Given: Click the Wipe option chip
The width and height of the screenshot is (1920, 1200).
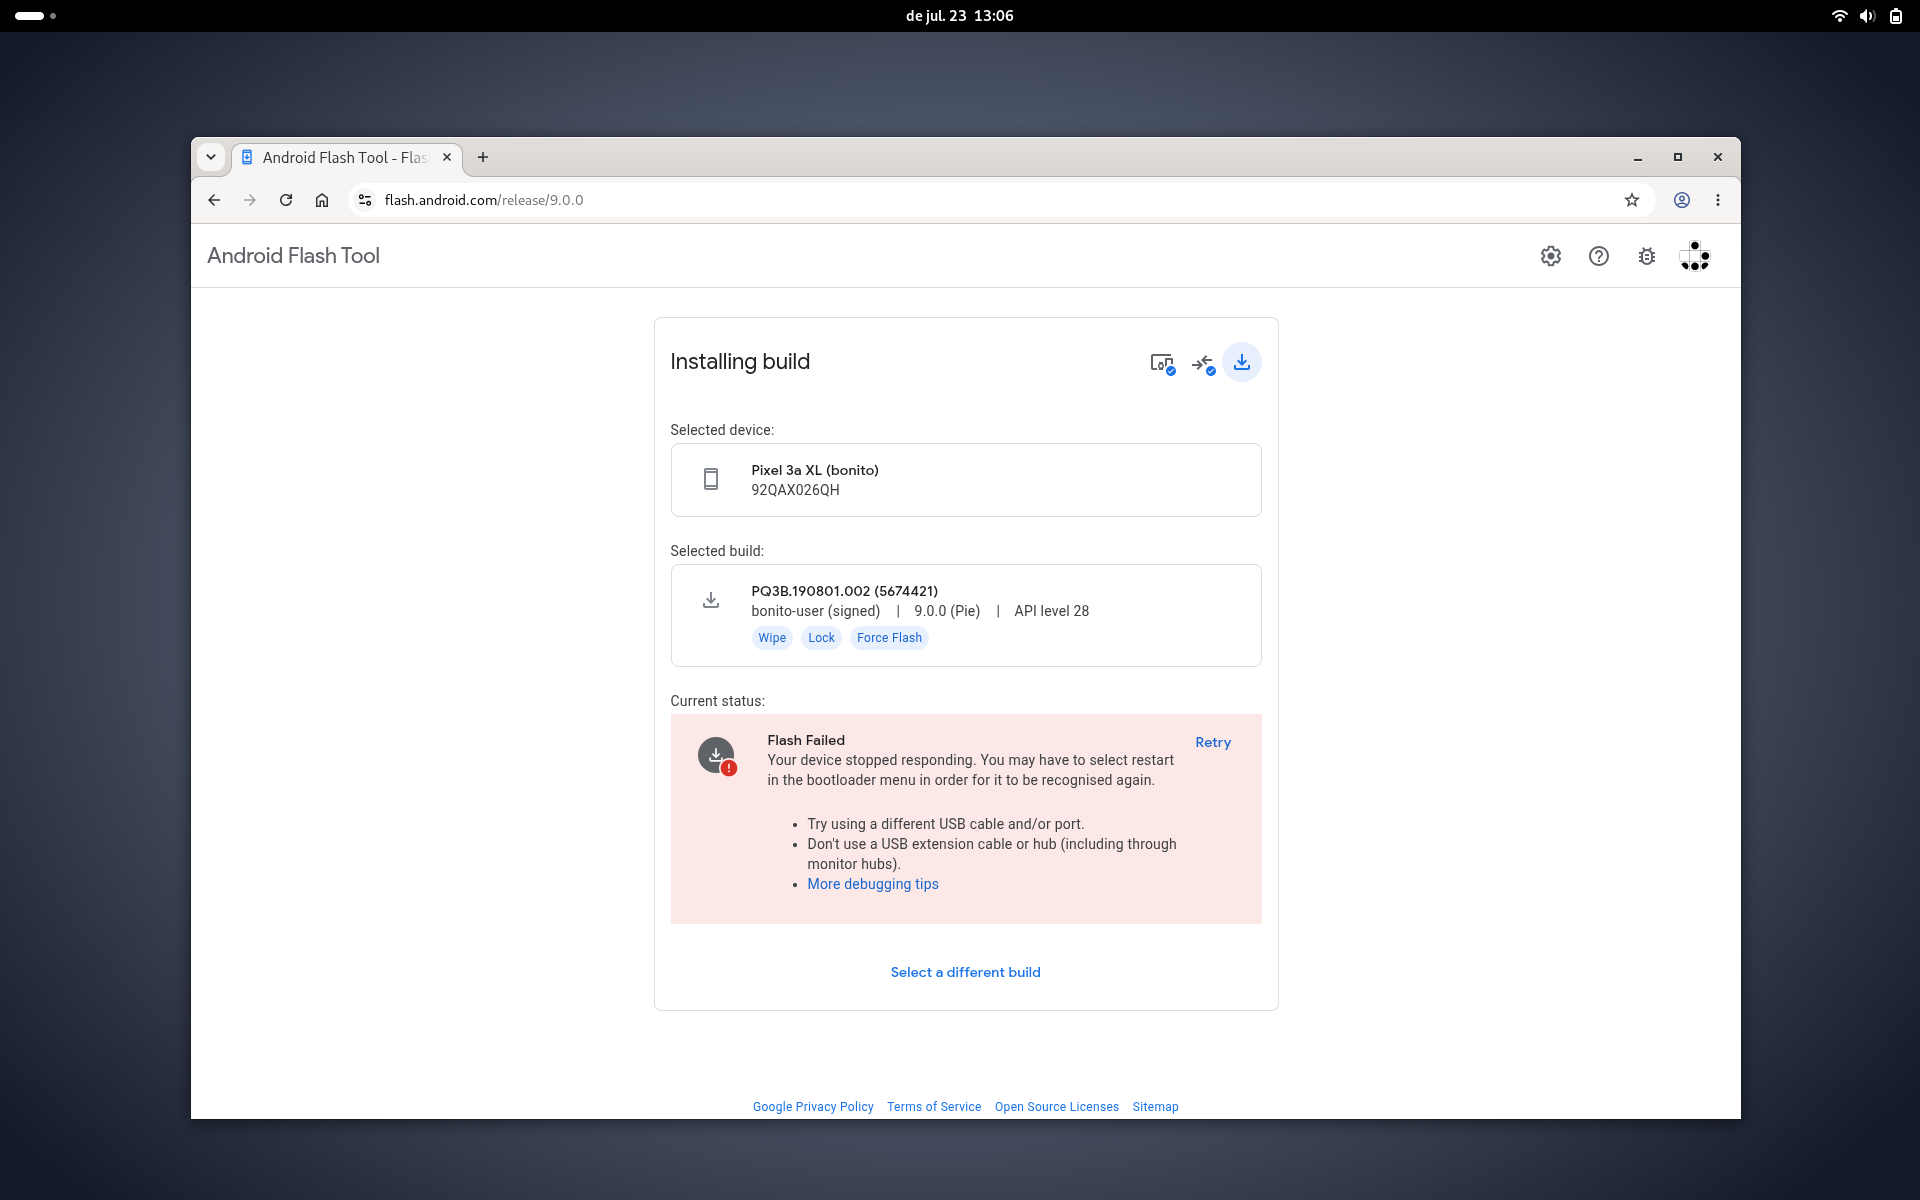Looking at the screenshot, I should (772, 638).
